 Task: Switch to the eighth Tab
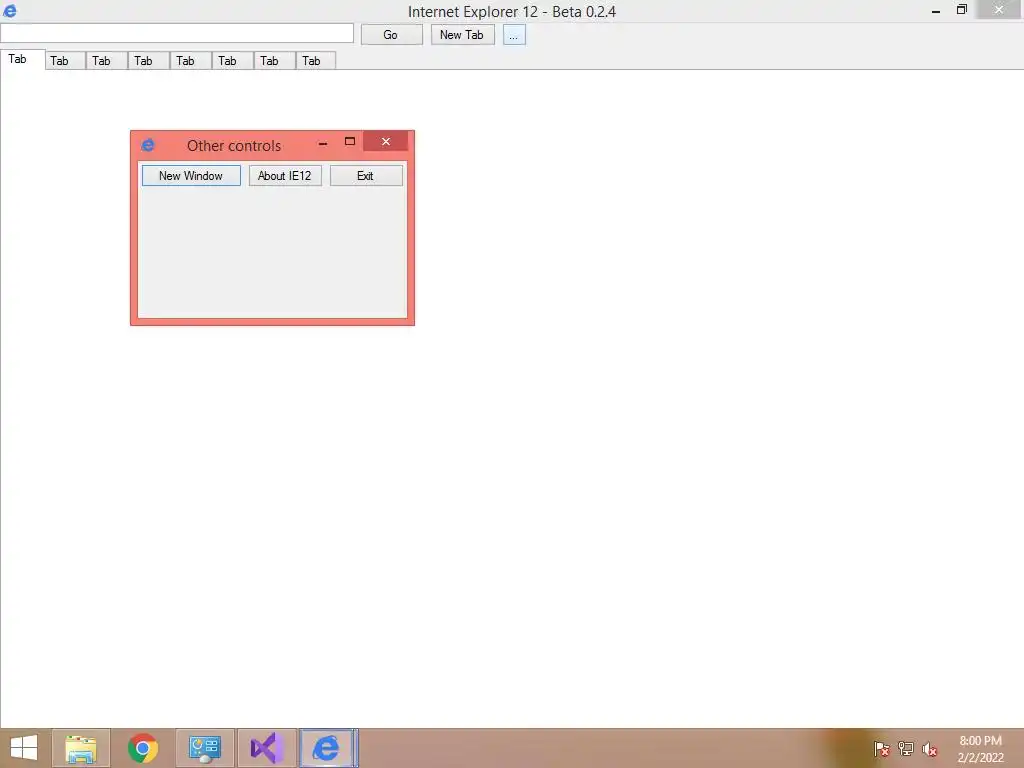[x=316, y=61]
